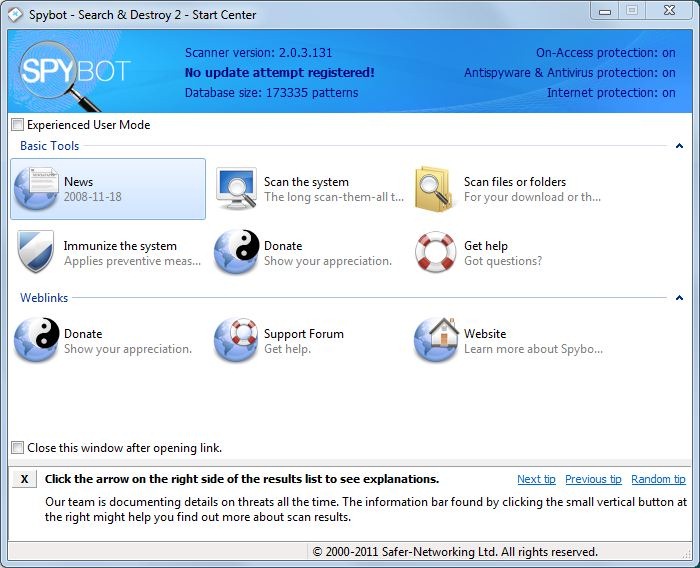The image size is (700, 568).
Task: Click the Next tip link
Action: pos(536,479)
